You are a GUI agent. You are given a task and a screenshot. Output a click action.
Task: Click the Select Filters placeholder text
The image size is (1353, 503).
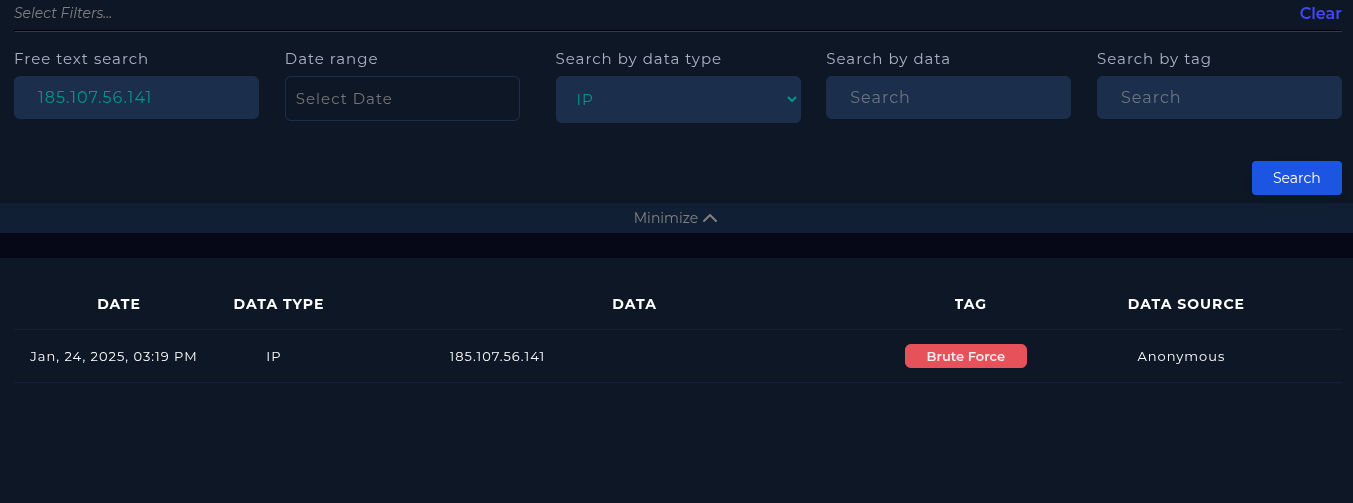click(x=63, y=13)
